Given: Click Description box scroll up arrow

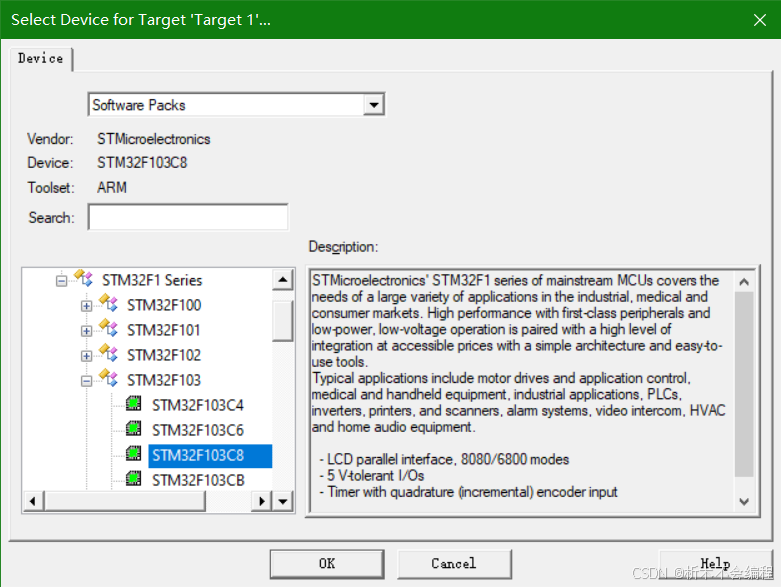Looking at the screenshot, I should pos(744,282).
